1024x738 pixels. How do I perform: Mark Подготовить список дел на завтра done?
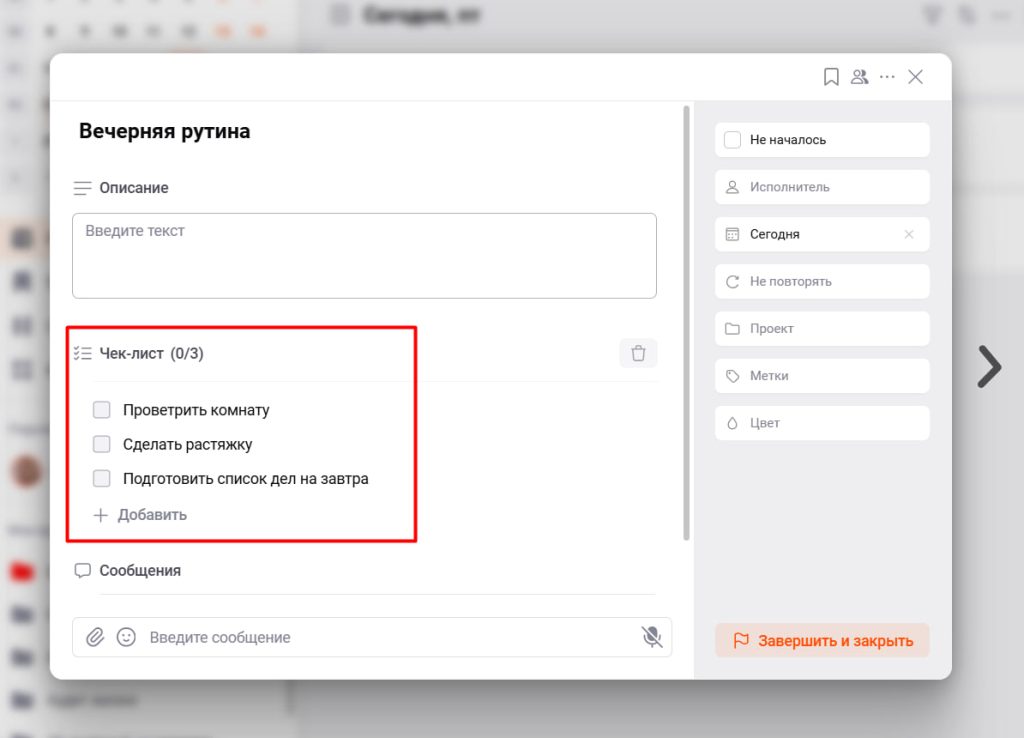click(x=102, y=479)
